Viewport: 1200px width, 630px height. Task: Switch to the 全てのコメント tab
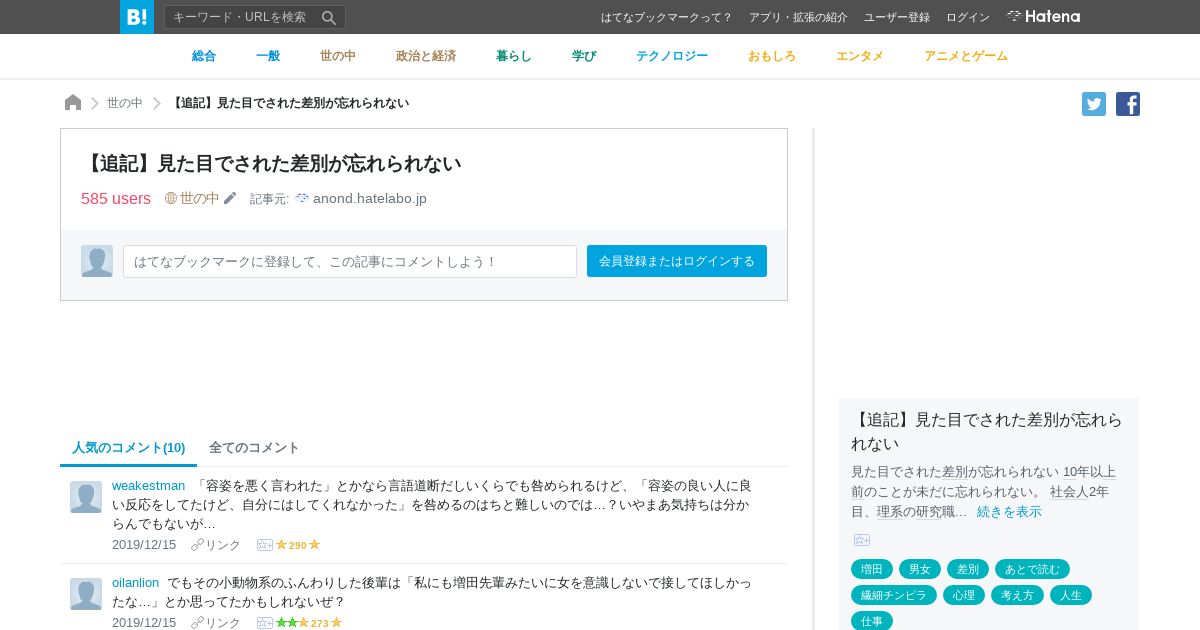[254, 447]
